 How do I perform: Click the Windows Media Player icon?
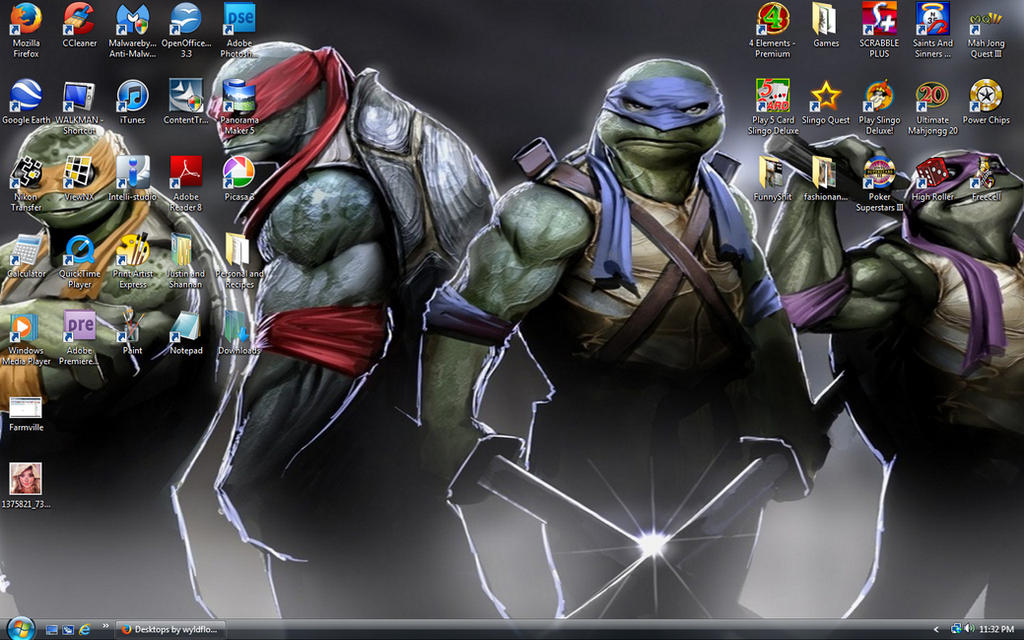26,327
